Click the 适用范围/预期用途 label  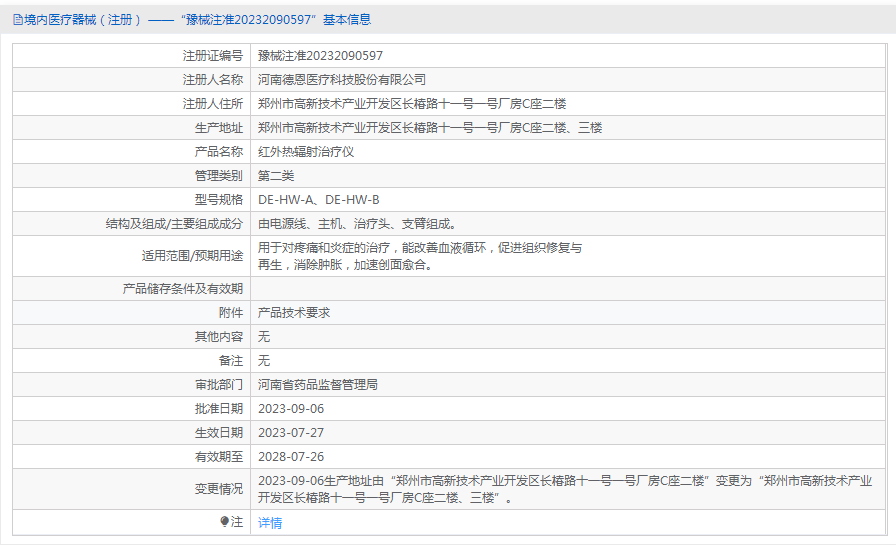tap(193, 256)
